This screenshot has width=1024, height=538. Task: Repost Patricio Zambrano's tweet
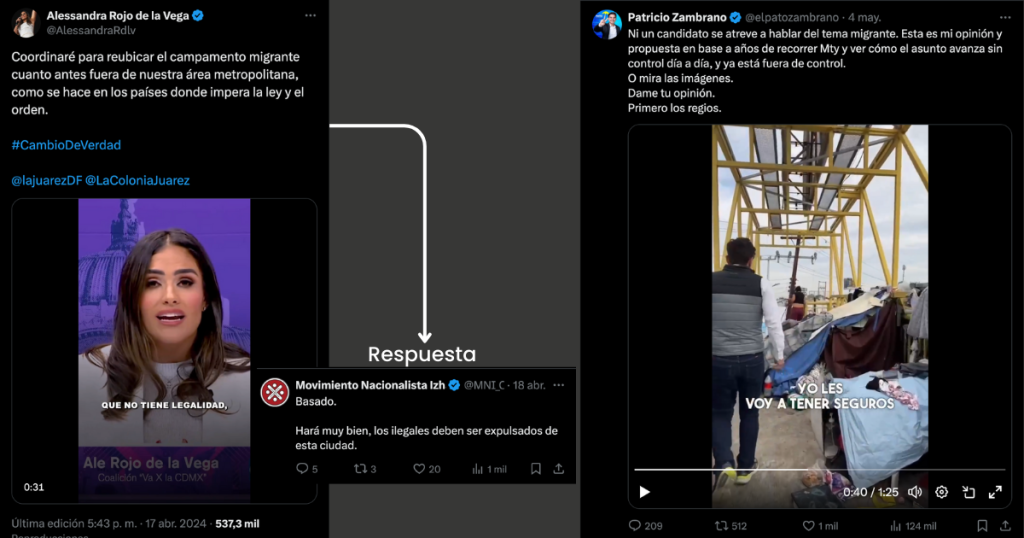722,525
